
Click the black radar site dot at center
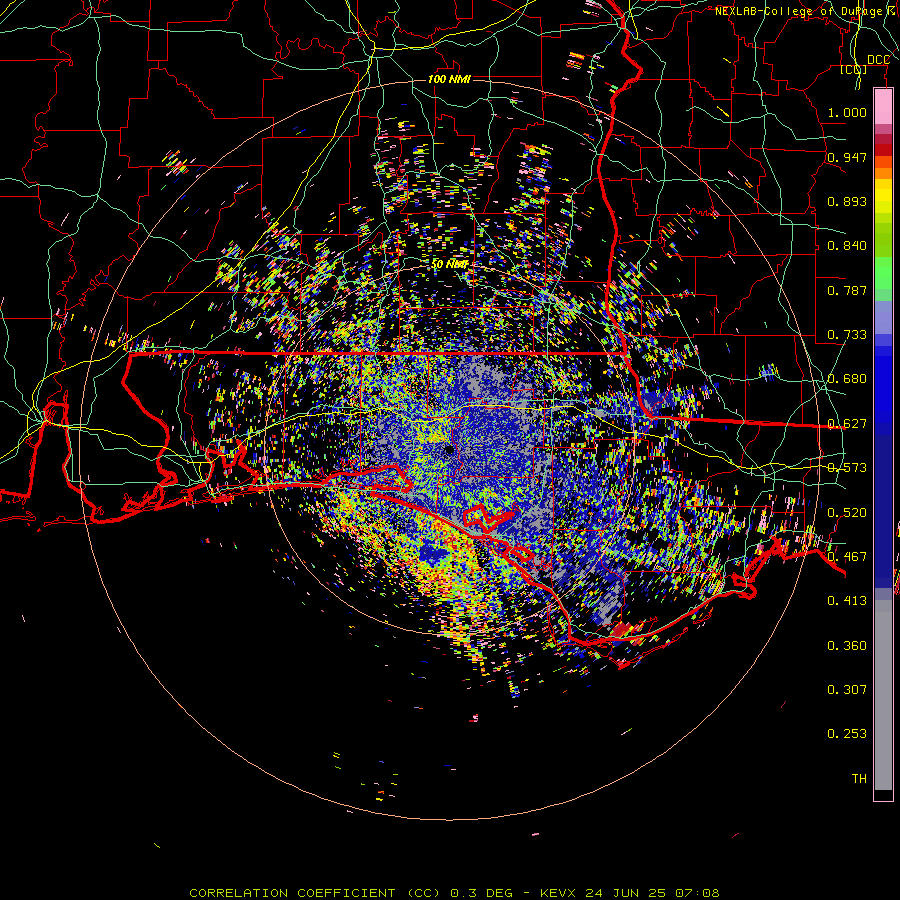[x=449, y=450]
